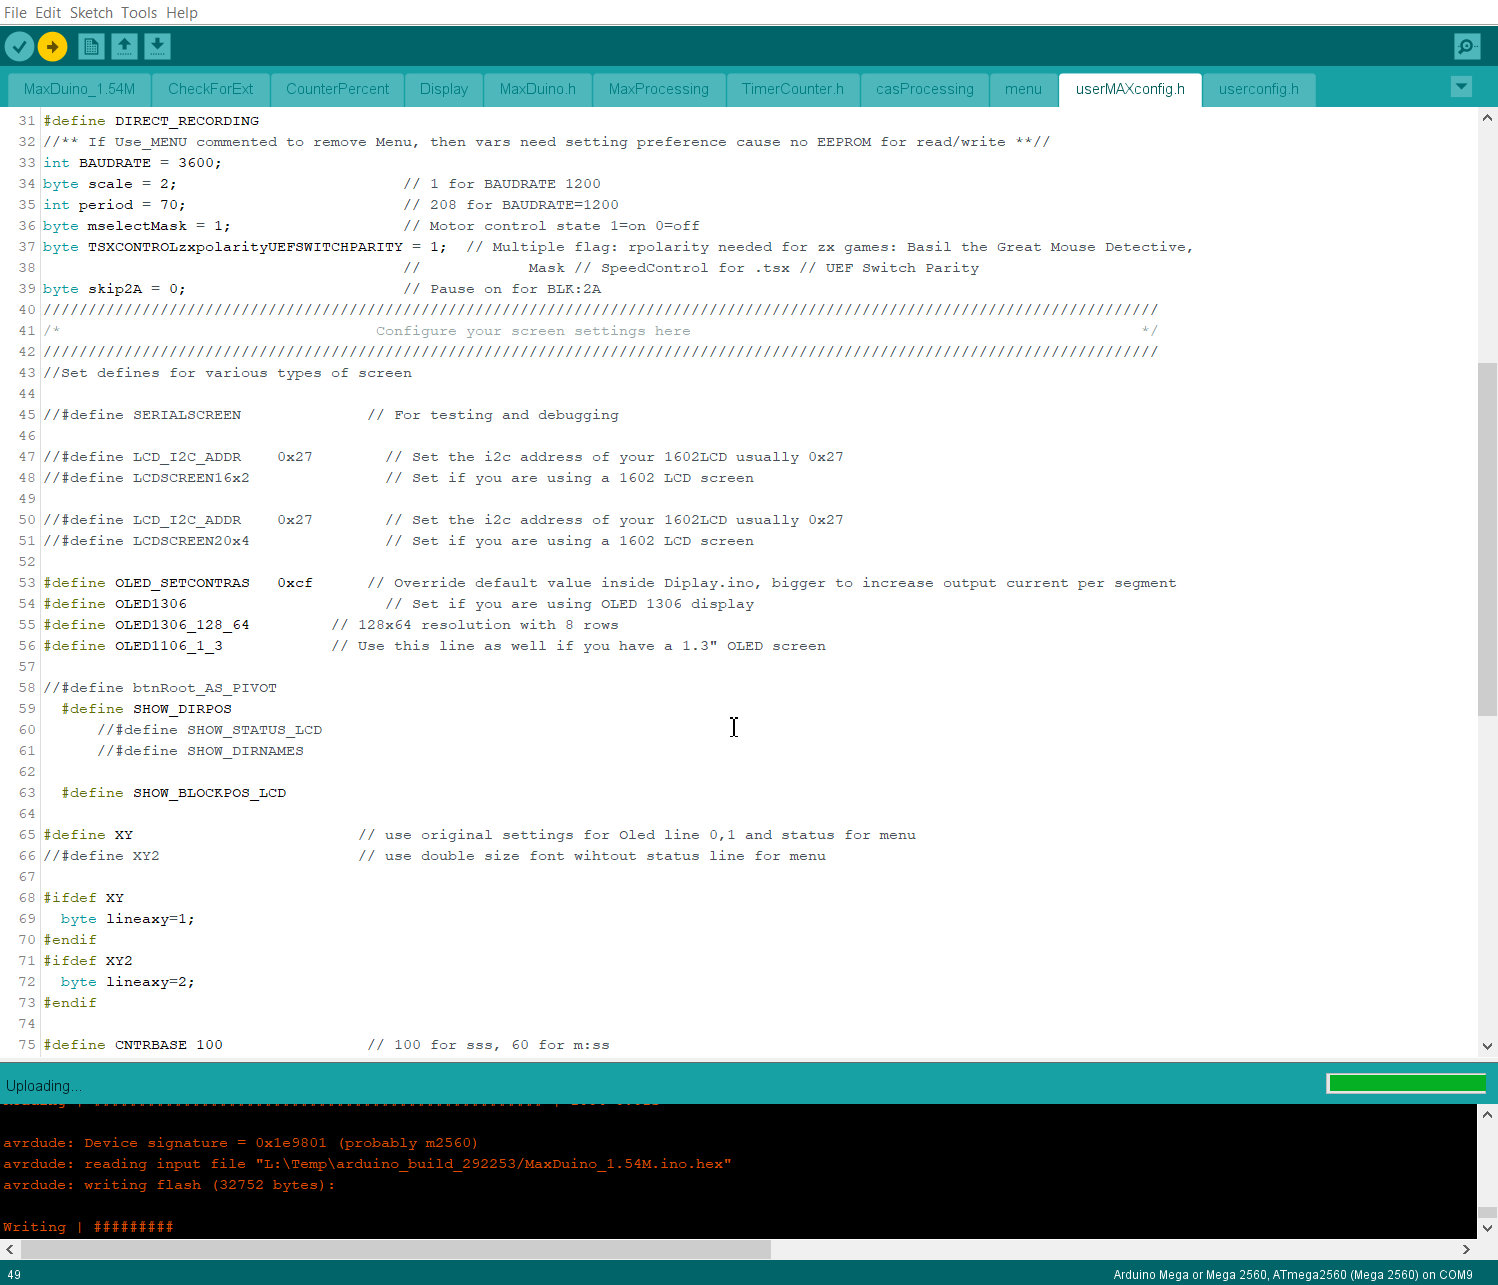Click the '#define OLED_SETCONTRAS 0xcf' line
Image resolution: width=1498 pixels, height=1285 pixels.
pyautogui.click(x=178, y=583)
